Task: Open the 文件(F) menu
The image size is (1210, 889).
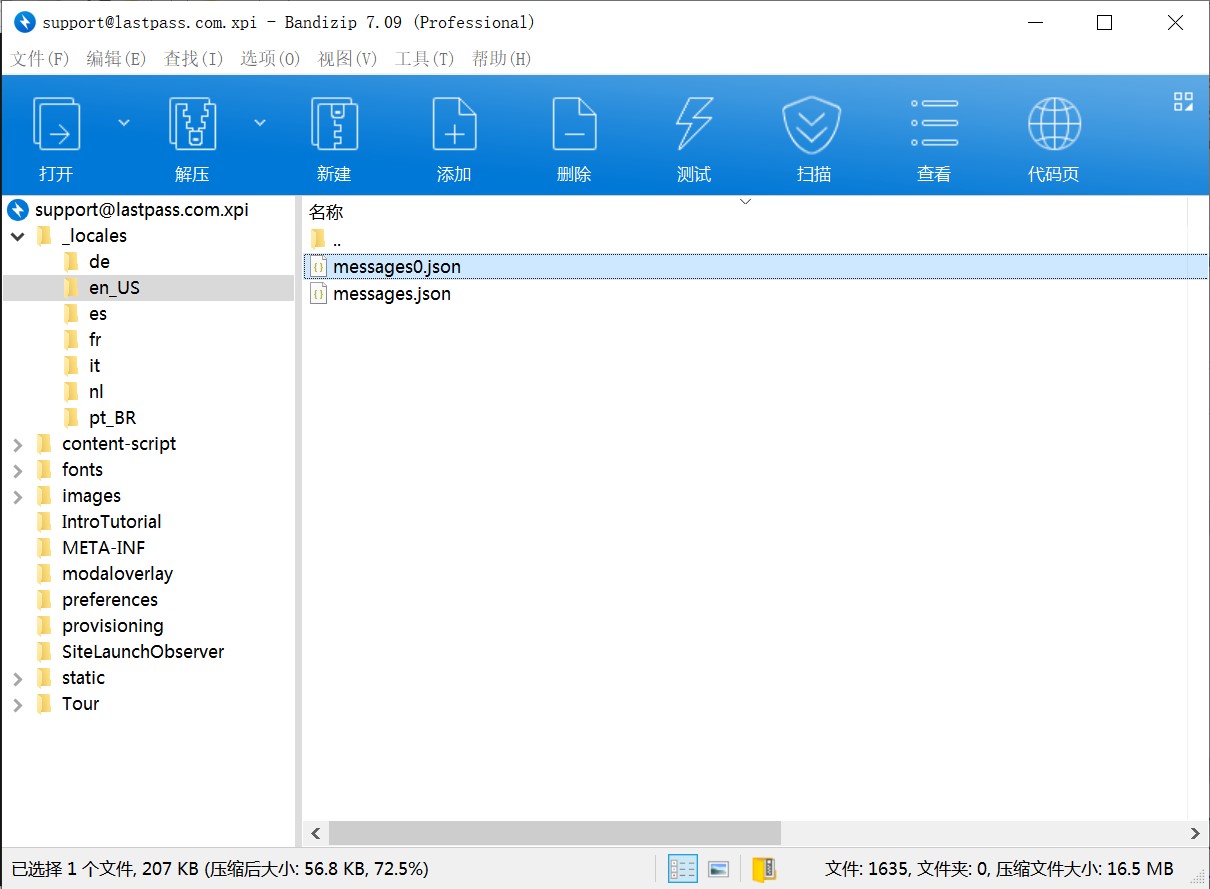Action: tap(40, 59)
